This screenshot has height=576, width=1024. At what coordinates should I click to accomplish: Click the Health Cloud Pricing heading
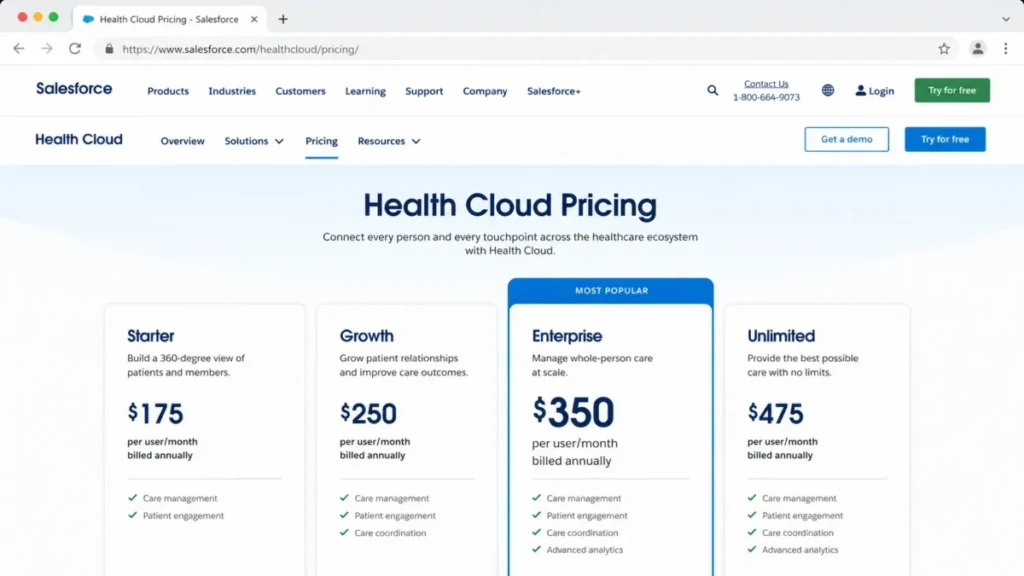pos(510,205)
